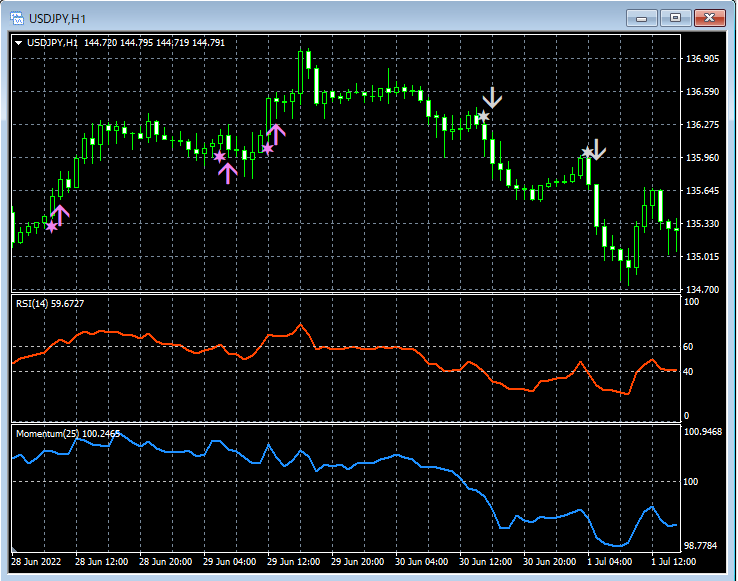Click the pink star near 29 Jun 04:00
738x581 pixels.
click(219, 157)
